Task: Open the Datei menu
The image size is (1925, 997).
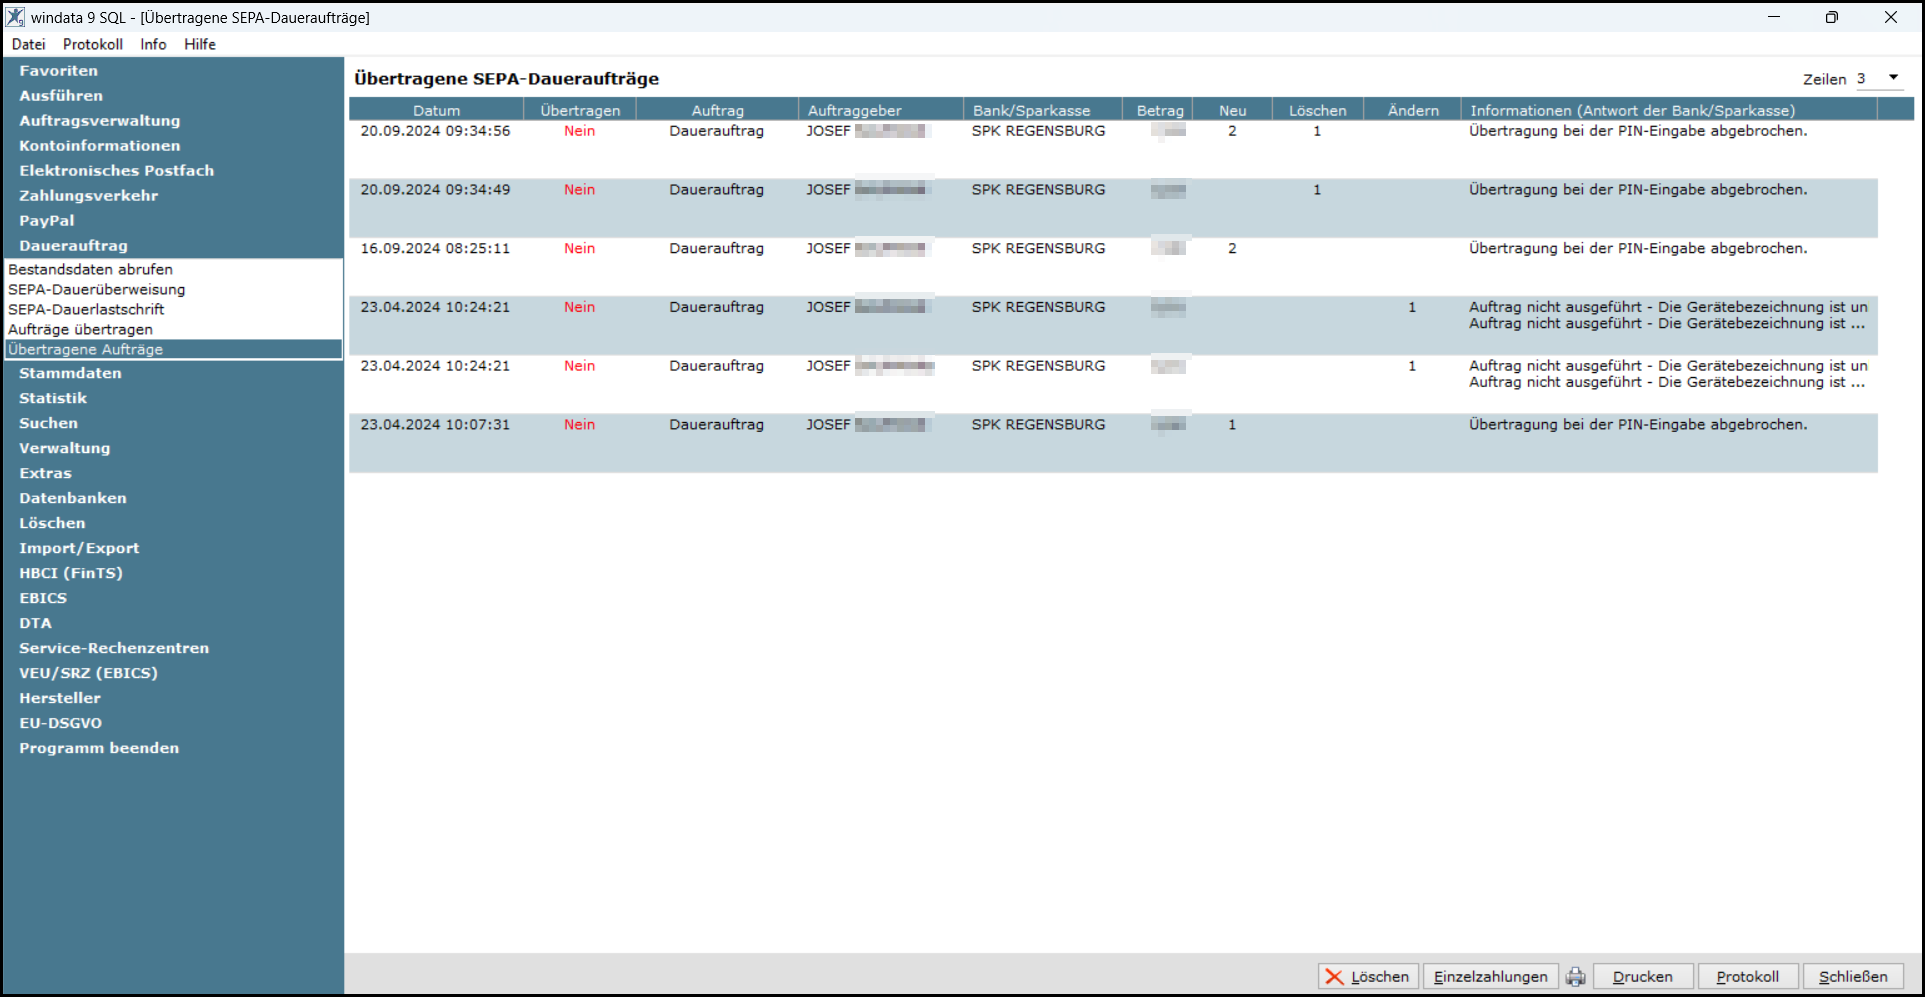Action: (x=29, y=44)
